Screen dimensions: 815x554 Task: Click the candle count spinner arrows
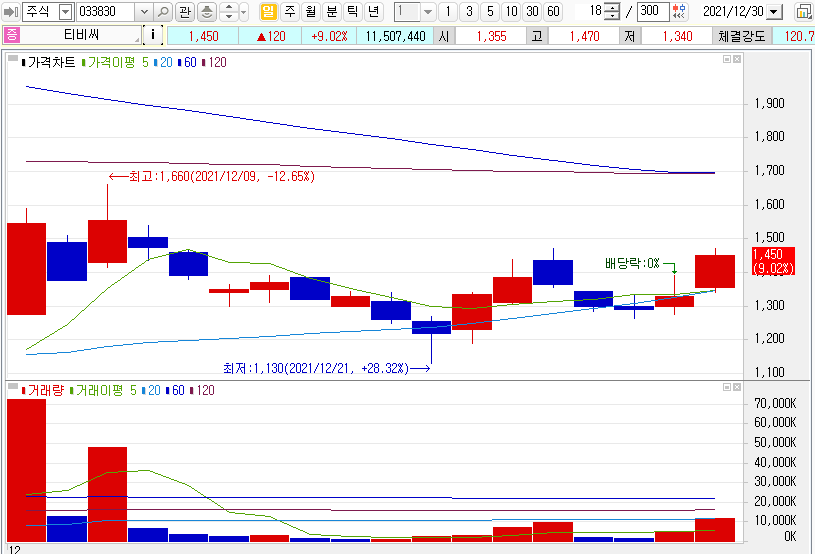pyautogui.click(x=612, y=12)
